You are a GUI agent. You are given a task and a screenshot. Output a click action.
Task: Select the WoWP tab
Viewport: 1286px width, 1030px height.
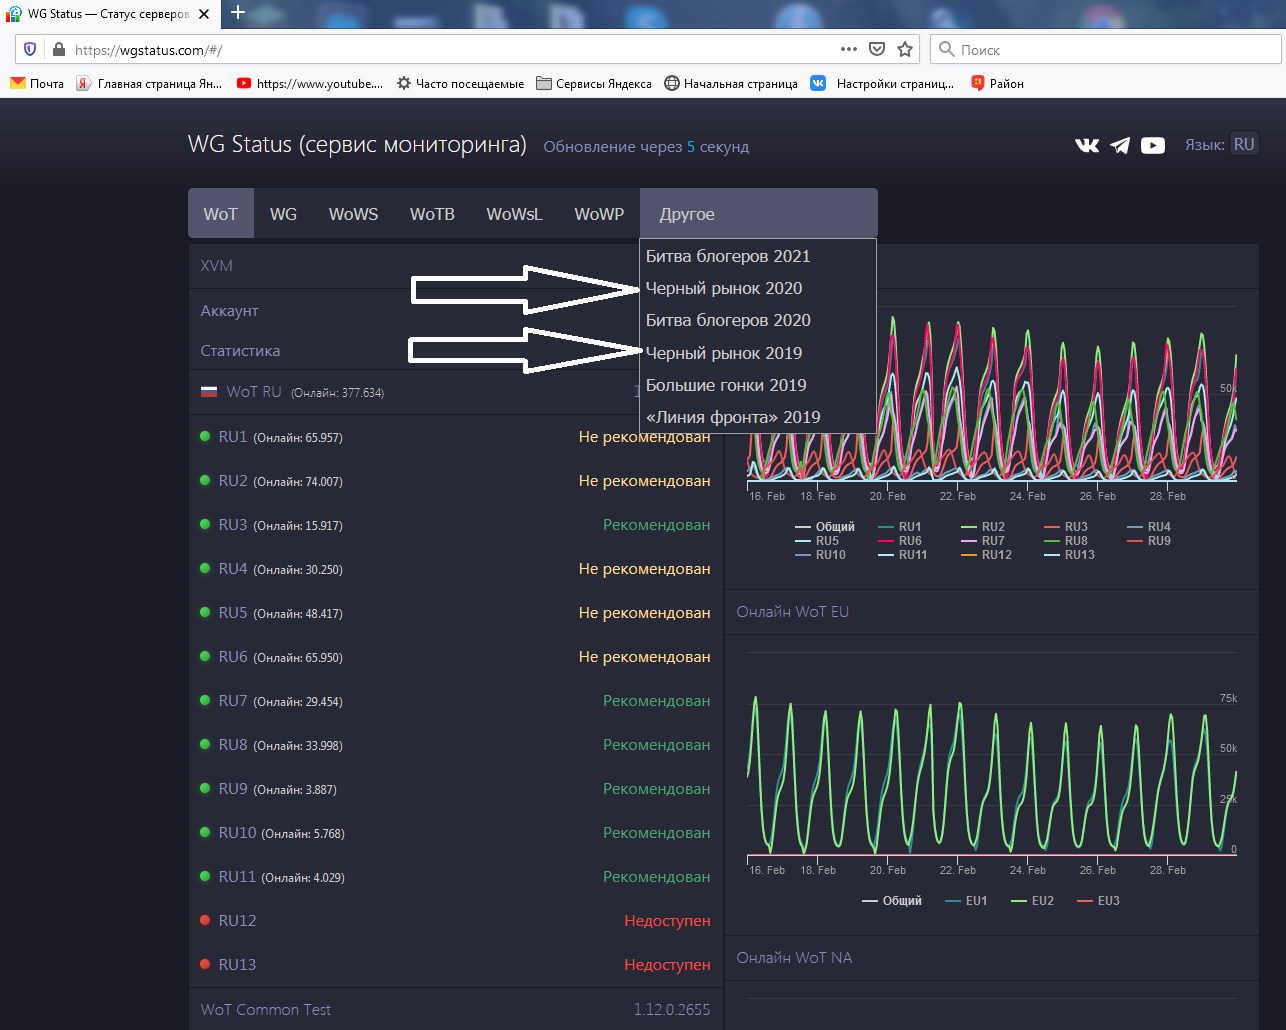599,214
